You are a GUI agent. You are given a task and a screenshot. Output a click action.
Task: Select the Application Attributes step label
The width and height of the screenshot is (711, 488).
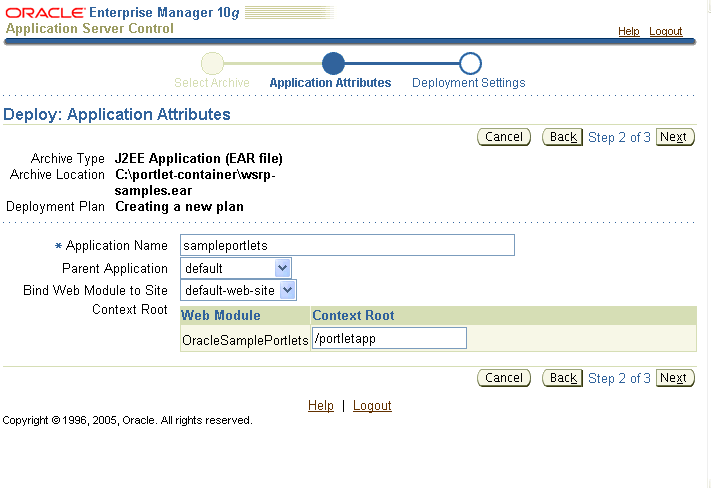click(330, 83)
